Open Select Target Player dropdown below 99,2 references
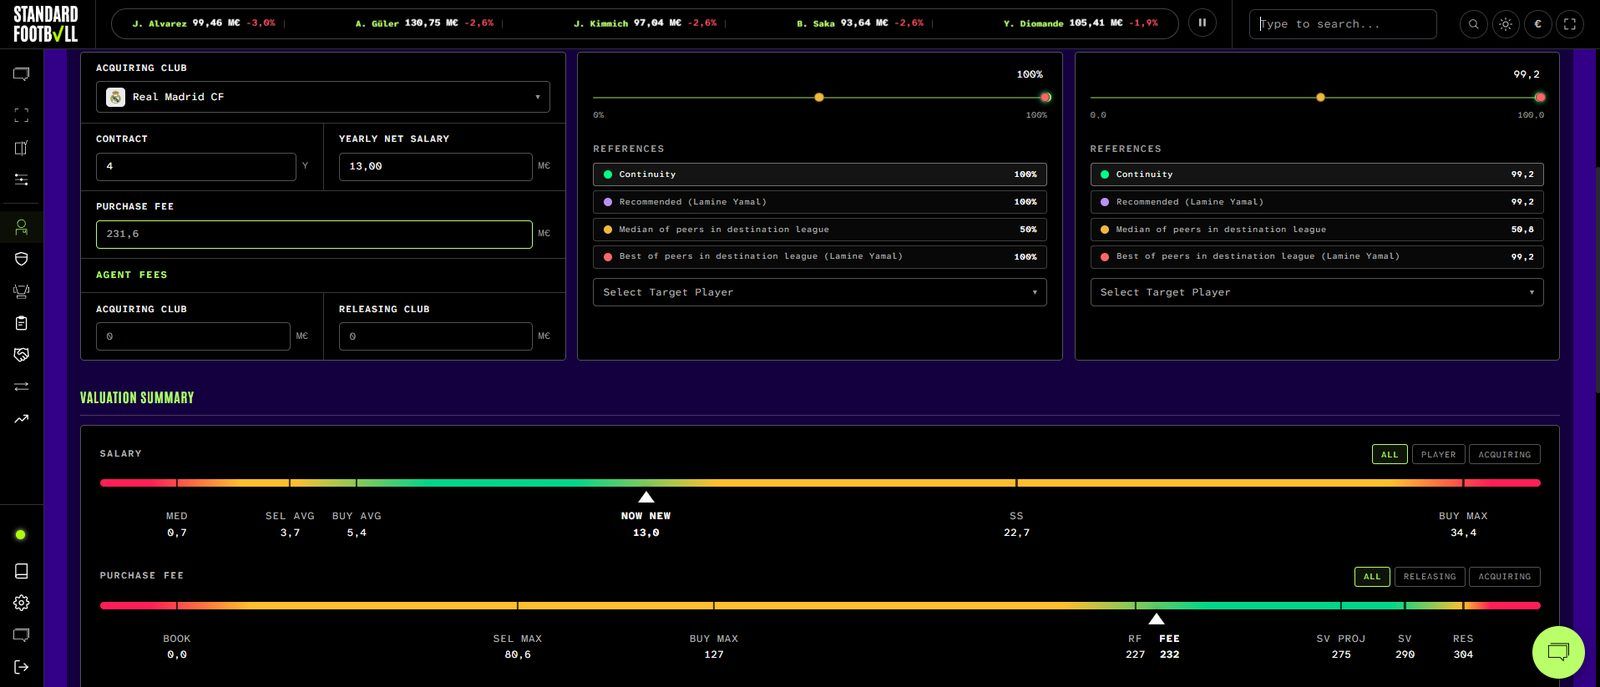The height and width of the screenshot is (687, 1600). point(1317,292)
